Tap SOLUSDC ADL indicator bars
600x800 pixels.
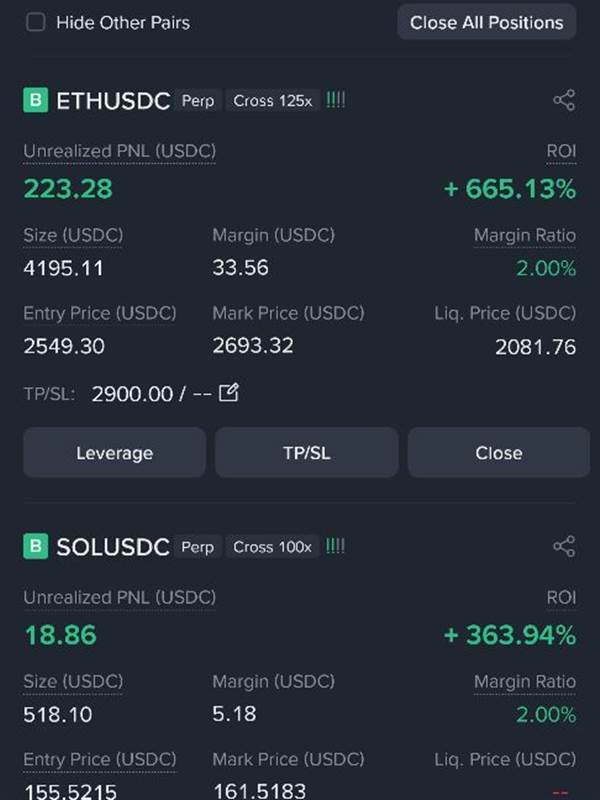tap(335, 546)
